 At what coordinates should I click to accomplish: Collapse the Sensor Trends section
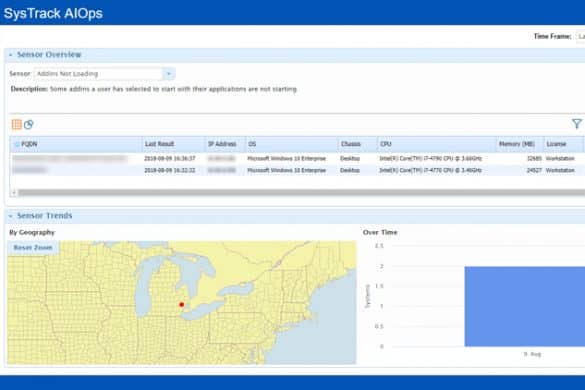[10, 216]
